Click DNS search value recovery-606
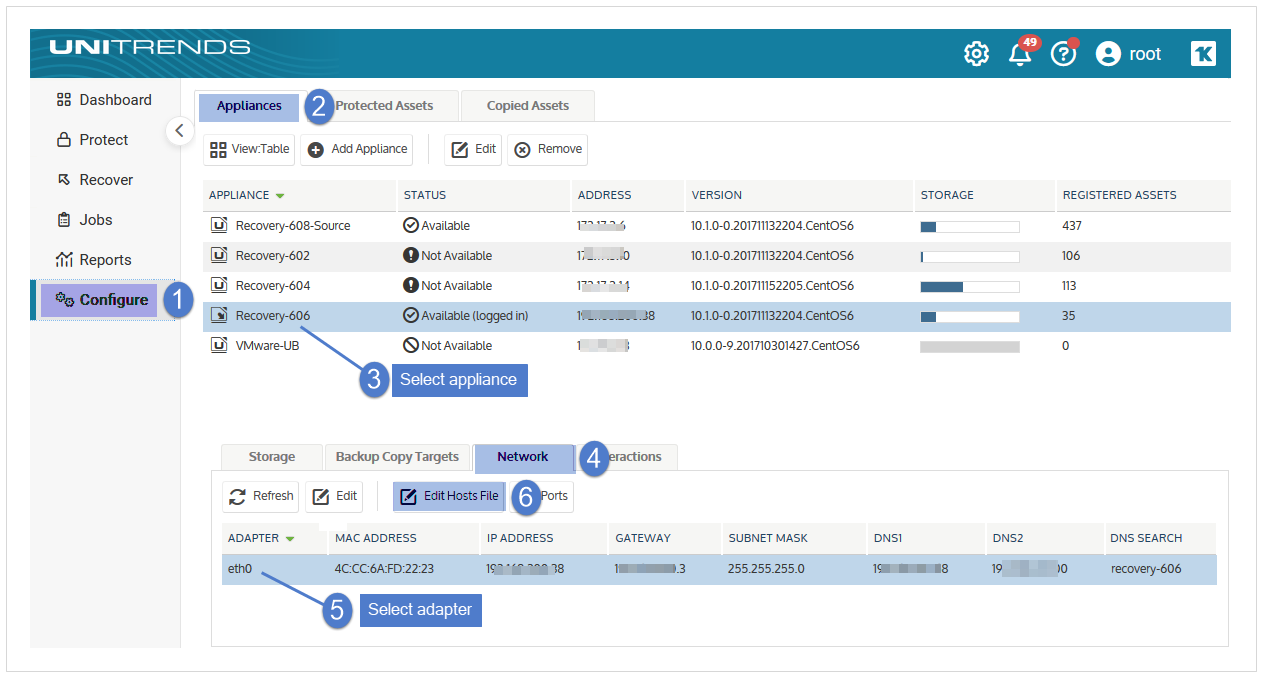 click(1146, 569)
